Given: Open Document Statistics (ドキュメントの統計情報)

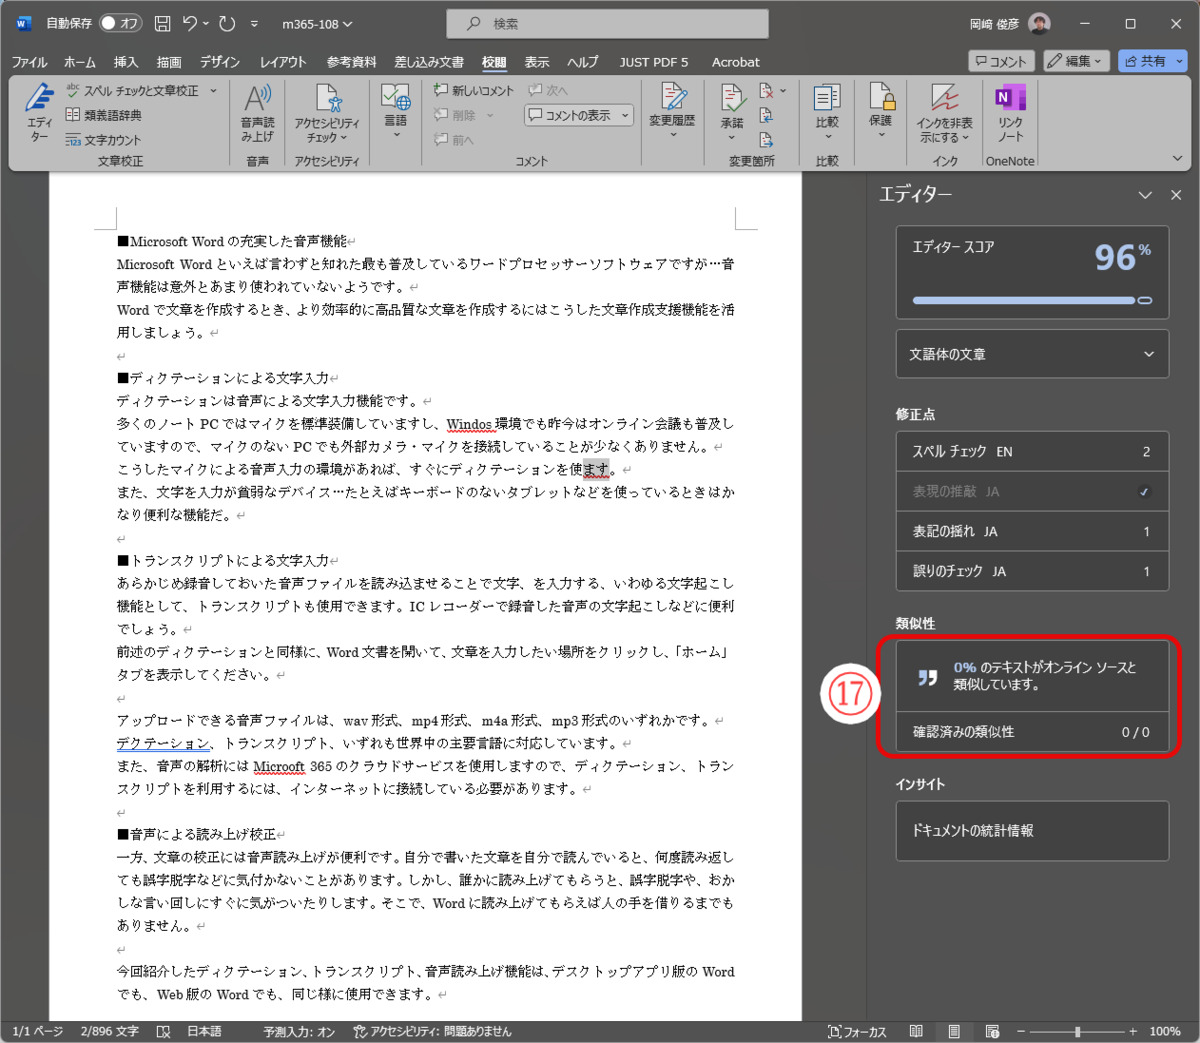Looking at the screenshot, I should pyautogui.click(x=1032, y=831).
